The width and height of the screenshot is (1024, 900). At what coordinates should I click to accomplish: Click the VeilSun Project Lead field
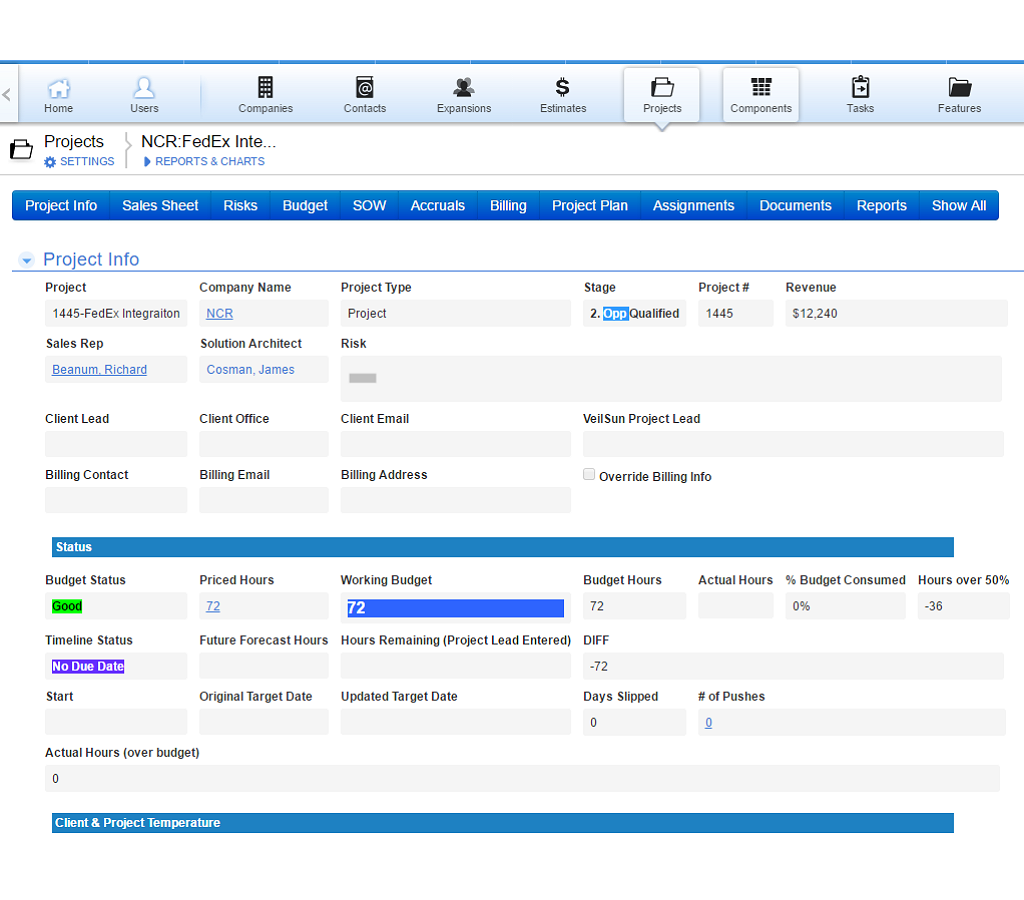coord(793,444)
